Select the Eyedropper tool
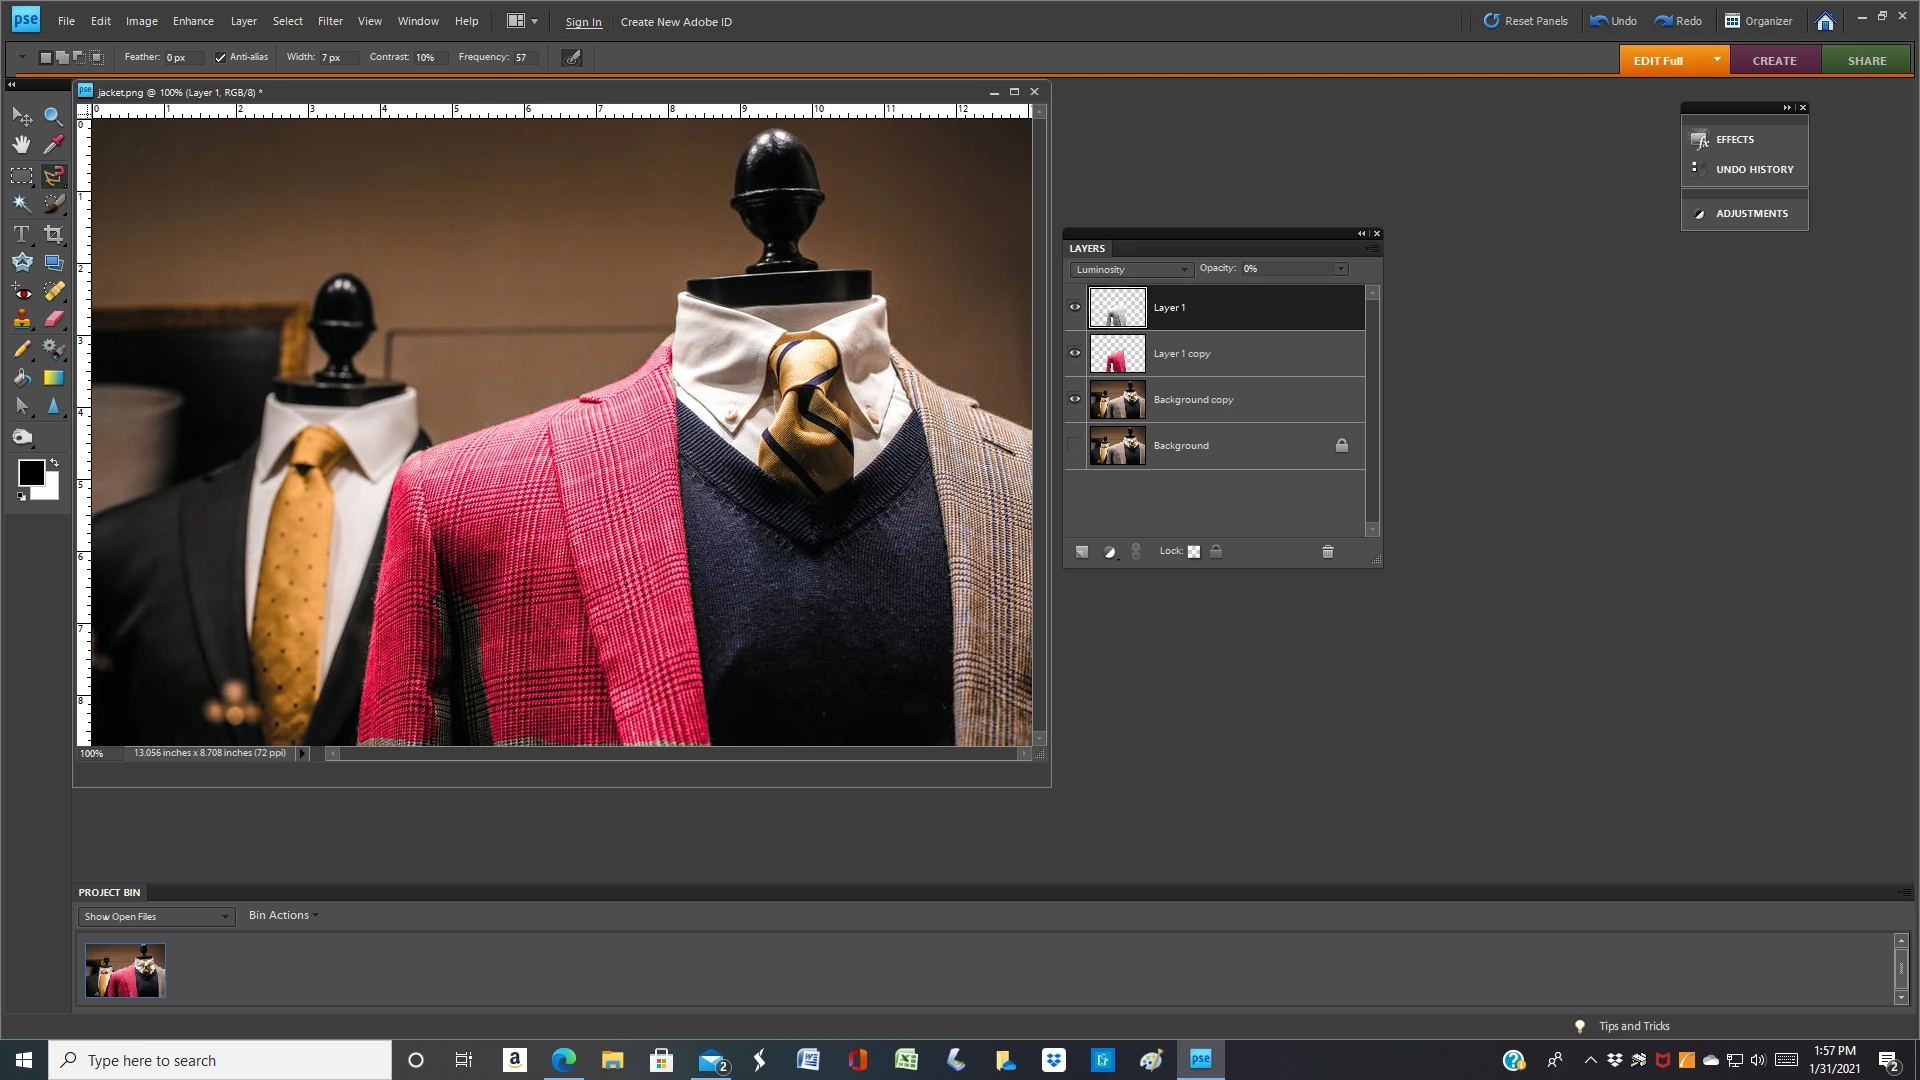The height and width of the screenshot is (1080, 1920). click(x=53, y=145)
